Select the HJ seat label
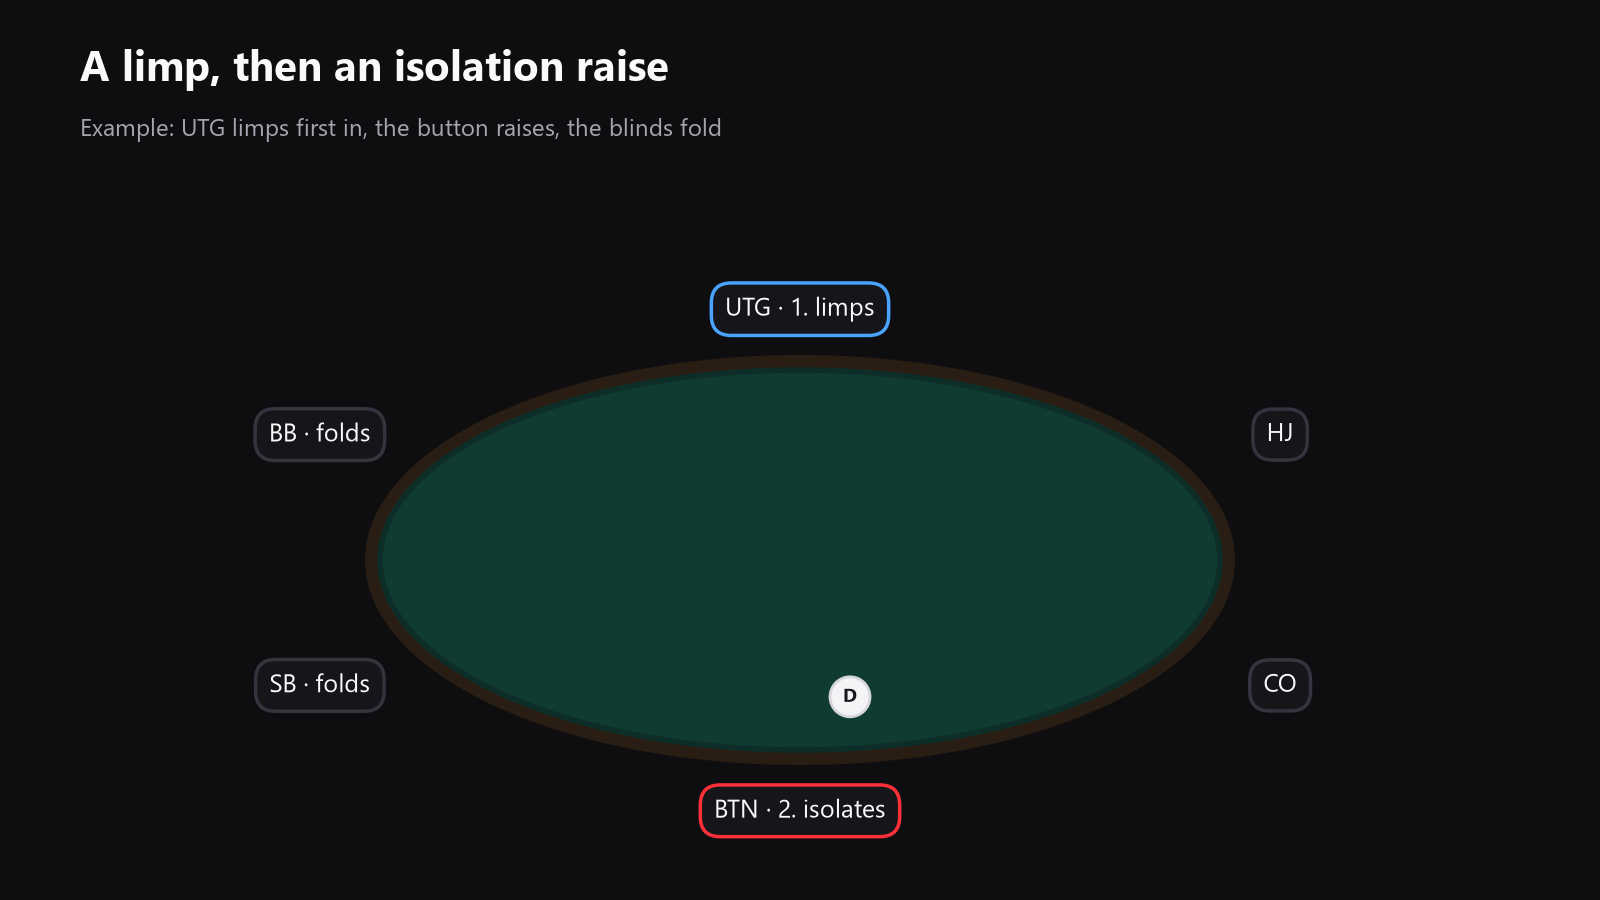 (1280, 434)
